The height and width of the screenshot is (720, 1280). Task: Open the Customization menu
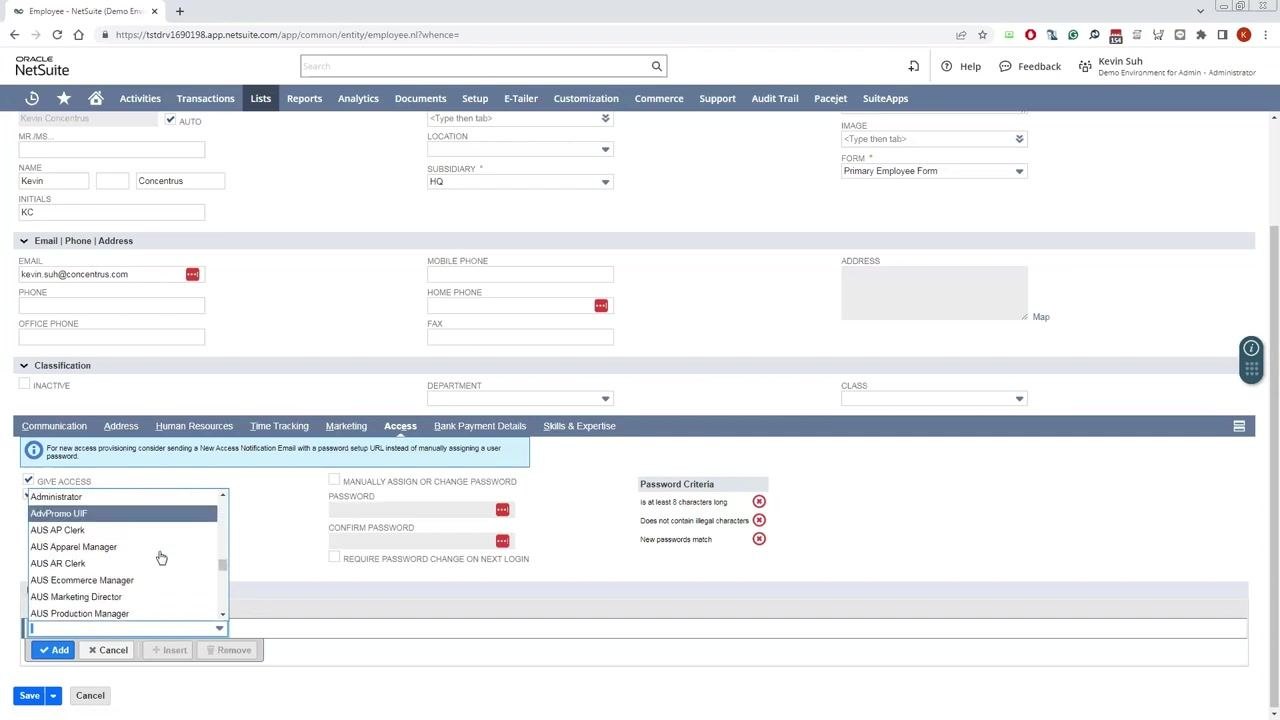586,98
